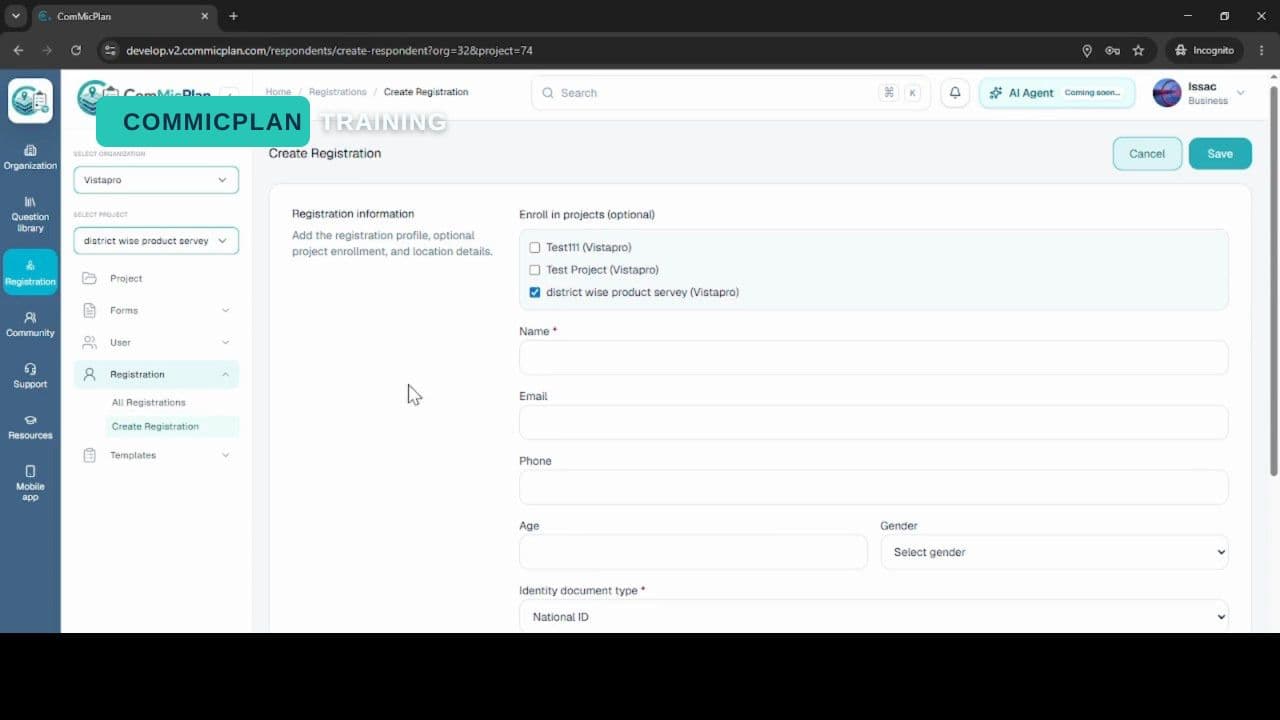Screen dimensions: 1280x720
Task: Click the Cancel button
Action: coord(1147,154)
